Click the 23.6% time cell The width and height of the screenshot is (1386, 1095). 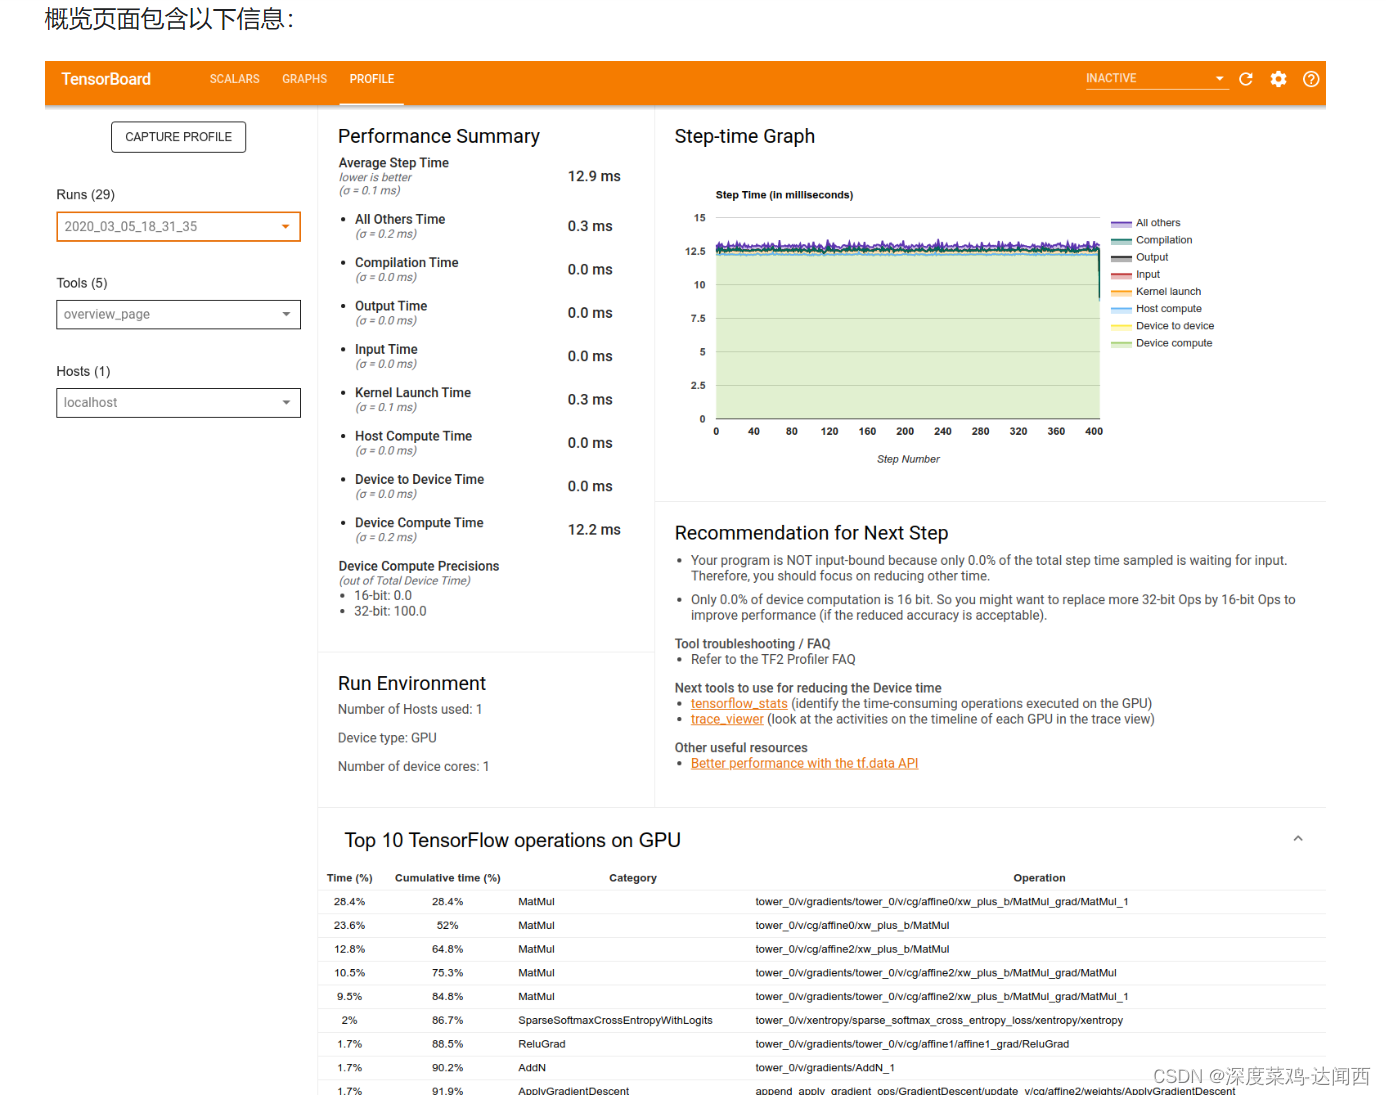pyautogui.click(x=350, y=926)
